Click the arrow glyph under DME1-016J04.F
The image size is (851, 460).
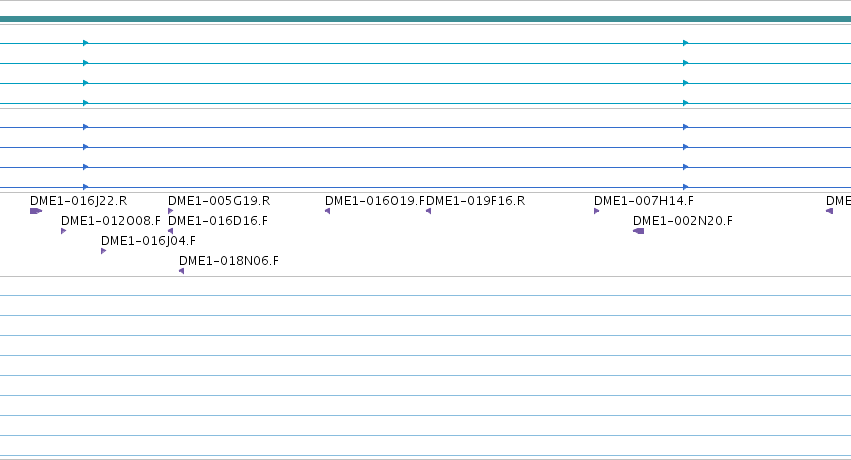click(x=103, y=251)
